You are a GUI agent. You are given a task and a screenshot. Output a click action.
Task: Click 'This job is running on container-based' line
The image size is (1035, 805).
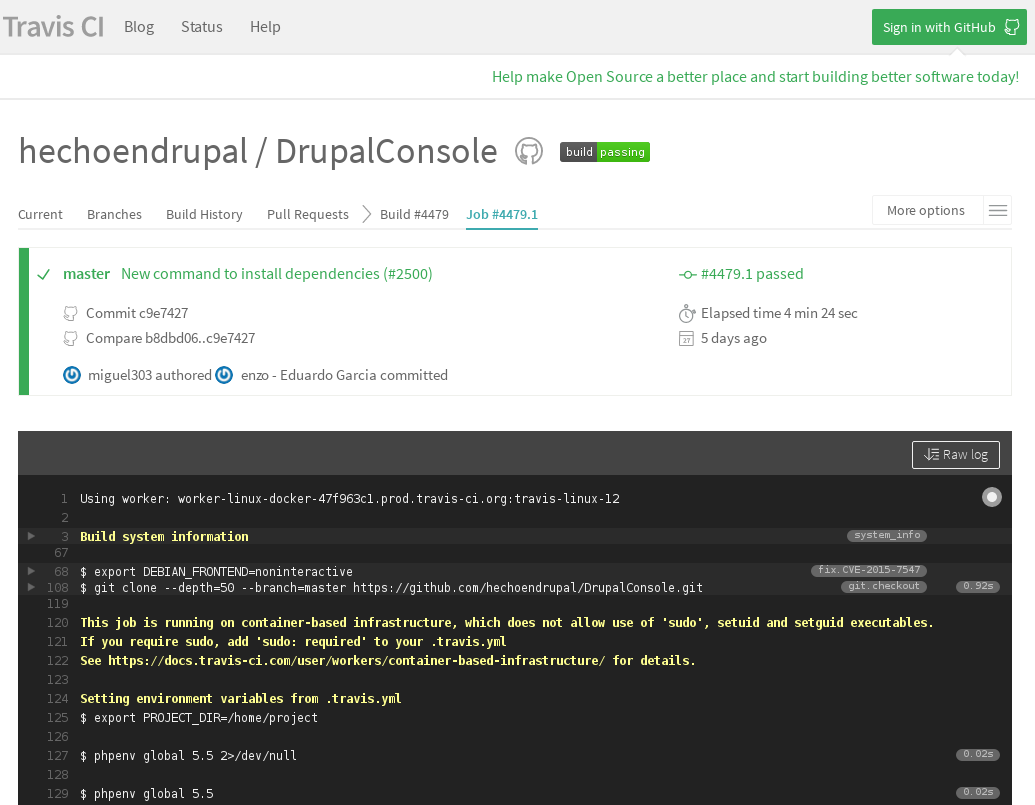point(506,622)
